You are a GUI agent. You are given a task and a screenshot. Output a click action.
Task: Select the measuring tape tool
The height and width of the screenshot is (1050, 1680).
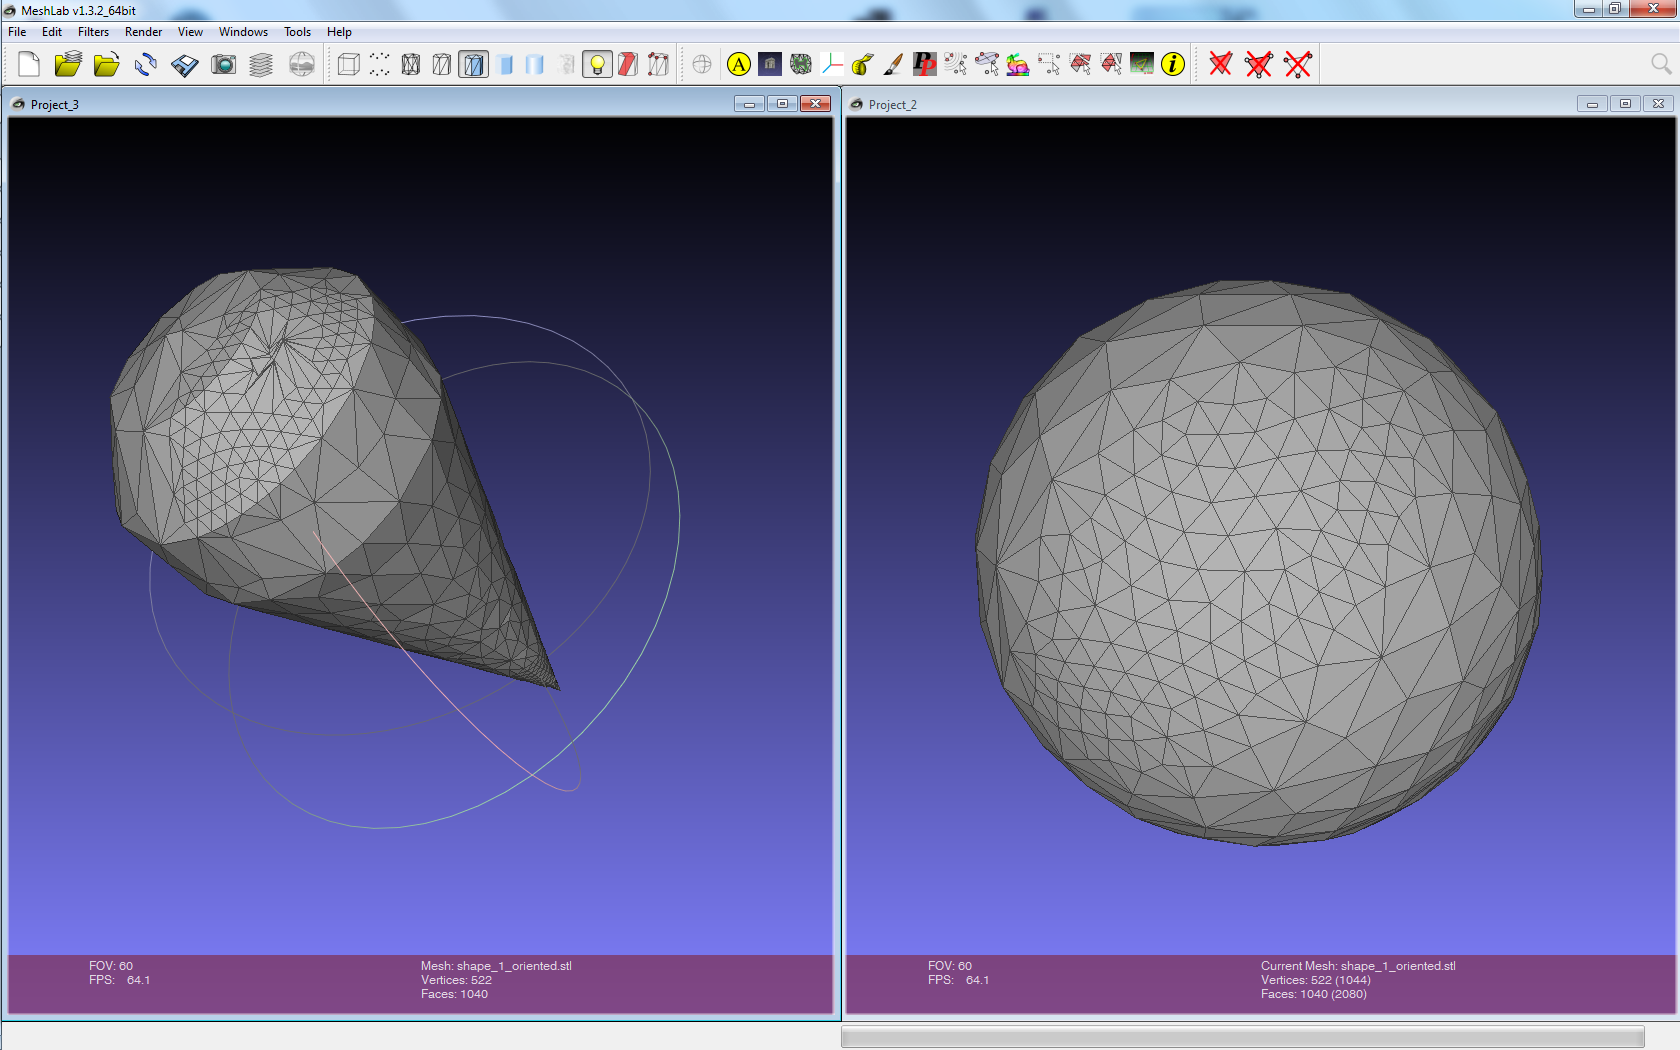(x=862, y=65)
